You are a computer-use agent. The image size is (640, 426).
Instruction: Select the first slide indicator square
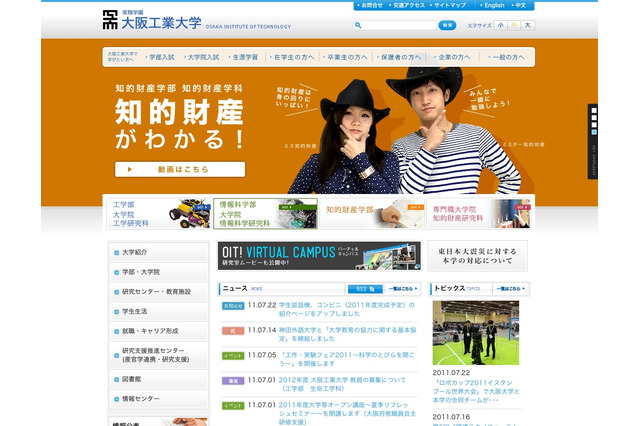(594, 111)
